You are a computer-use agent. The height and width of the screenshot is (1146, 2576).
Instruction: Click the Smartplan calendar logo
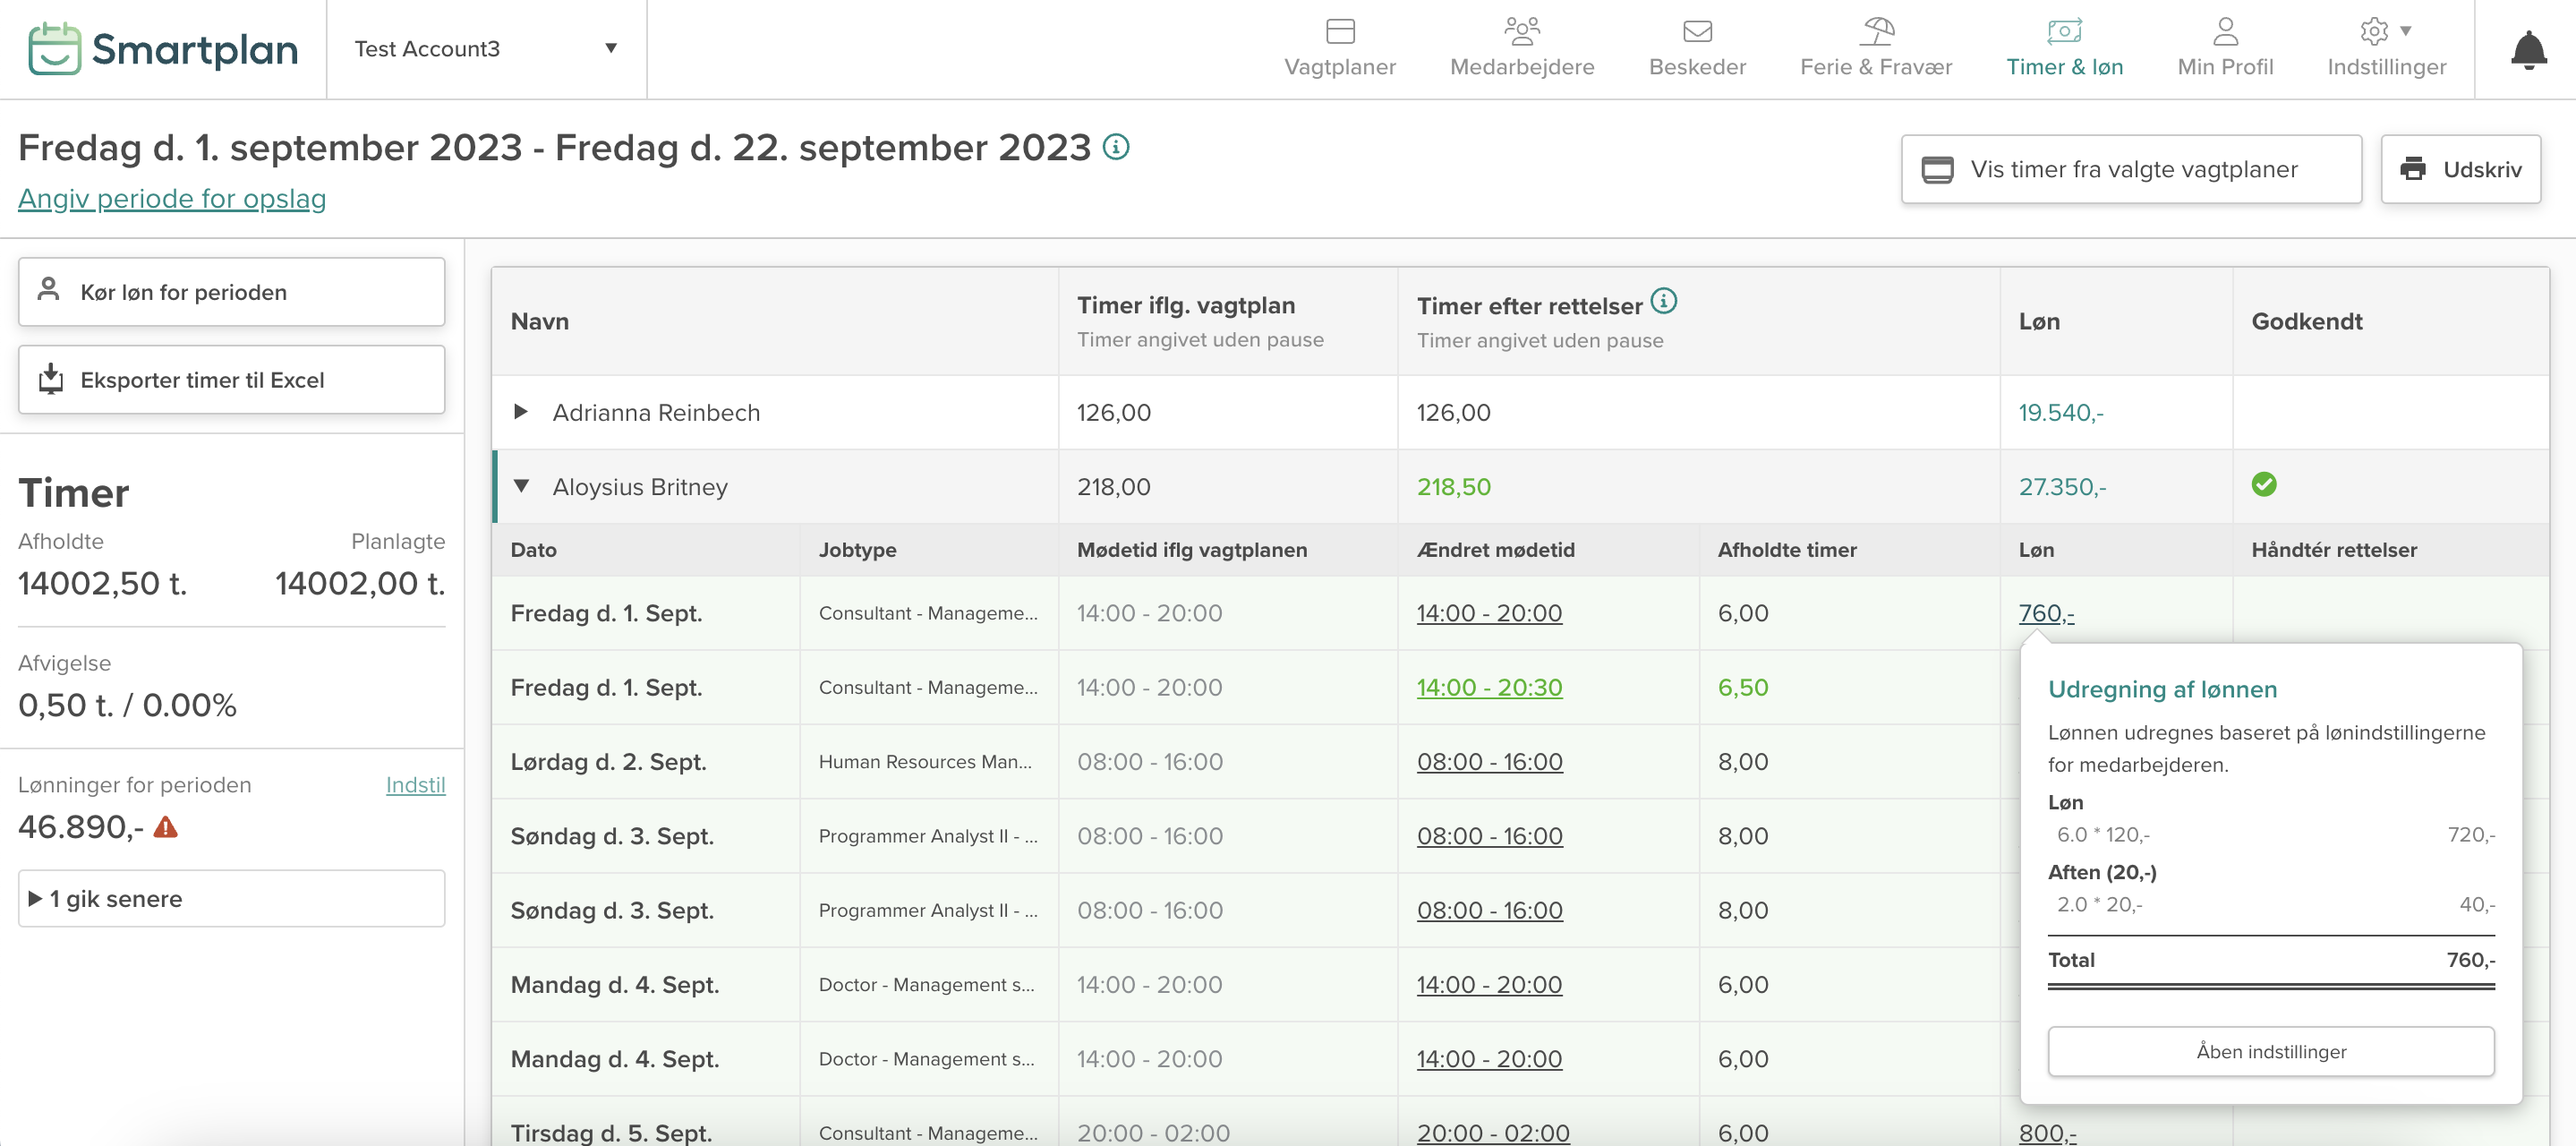tap(55, 48)
